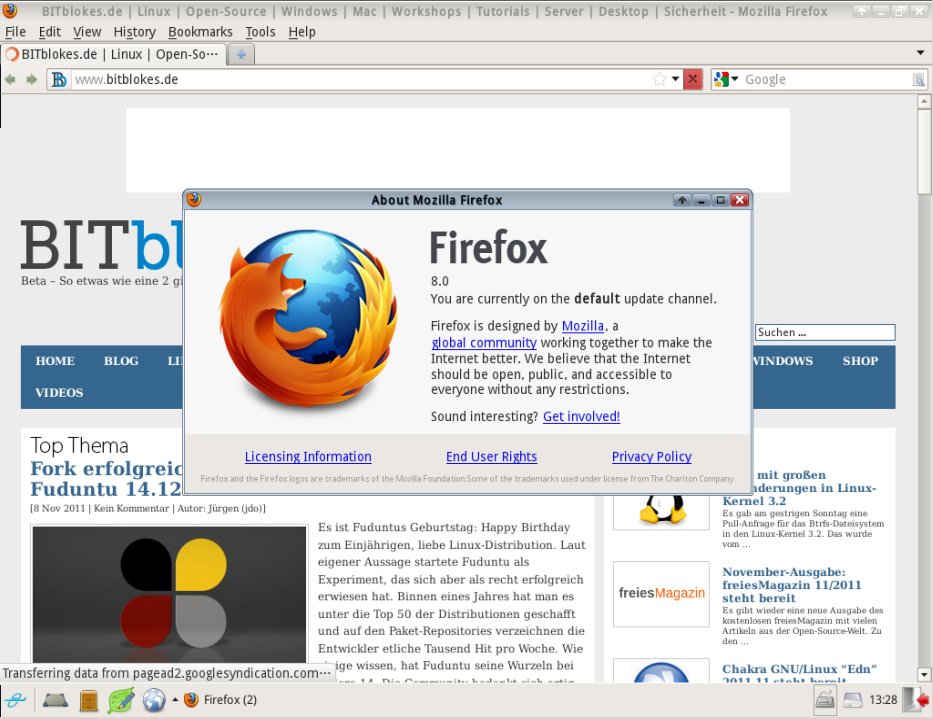The width and height of the screenshot is (933, 719).
Task: Go to BLOG in the site navigation
Action: click(121, 361)
